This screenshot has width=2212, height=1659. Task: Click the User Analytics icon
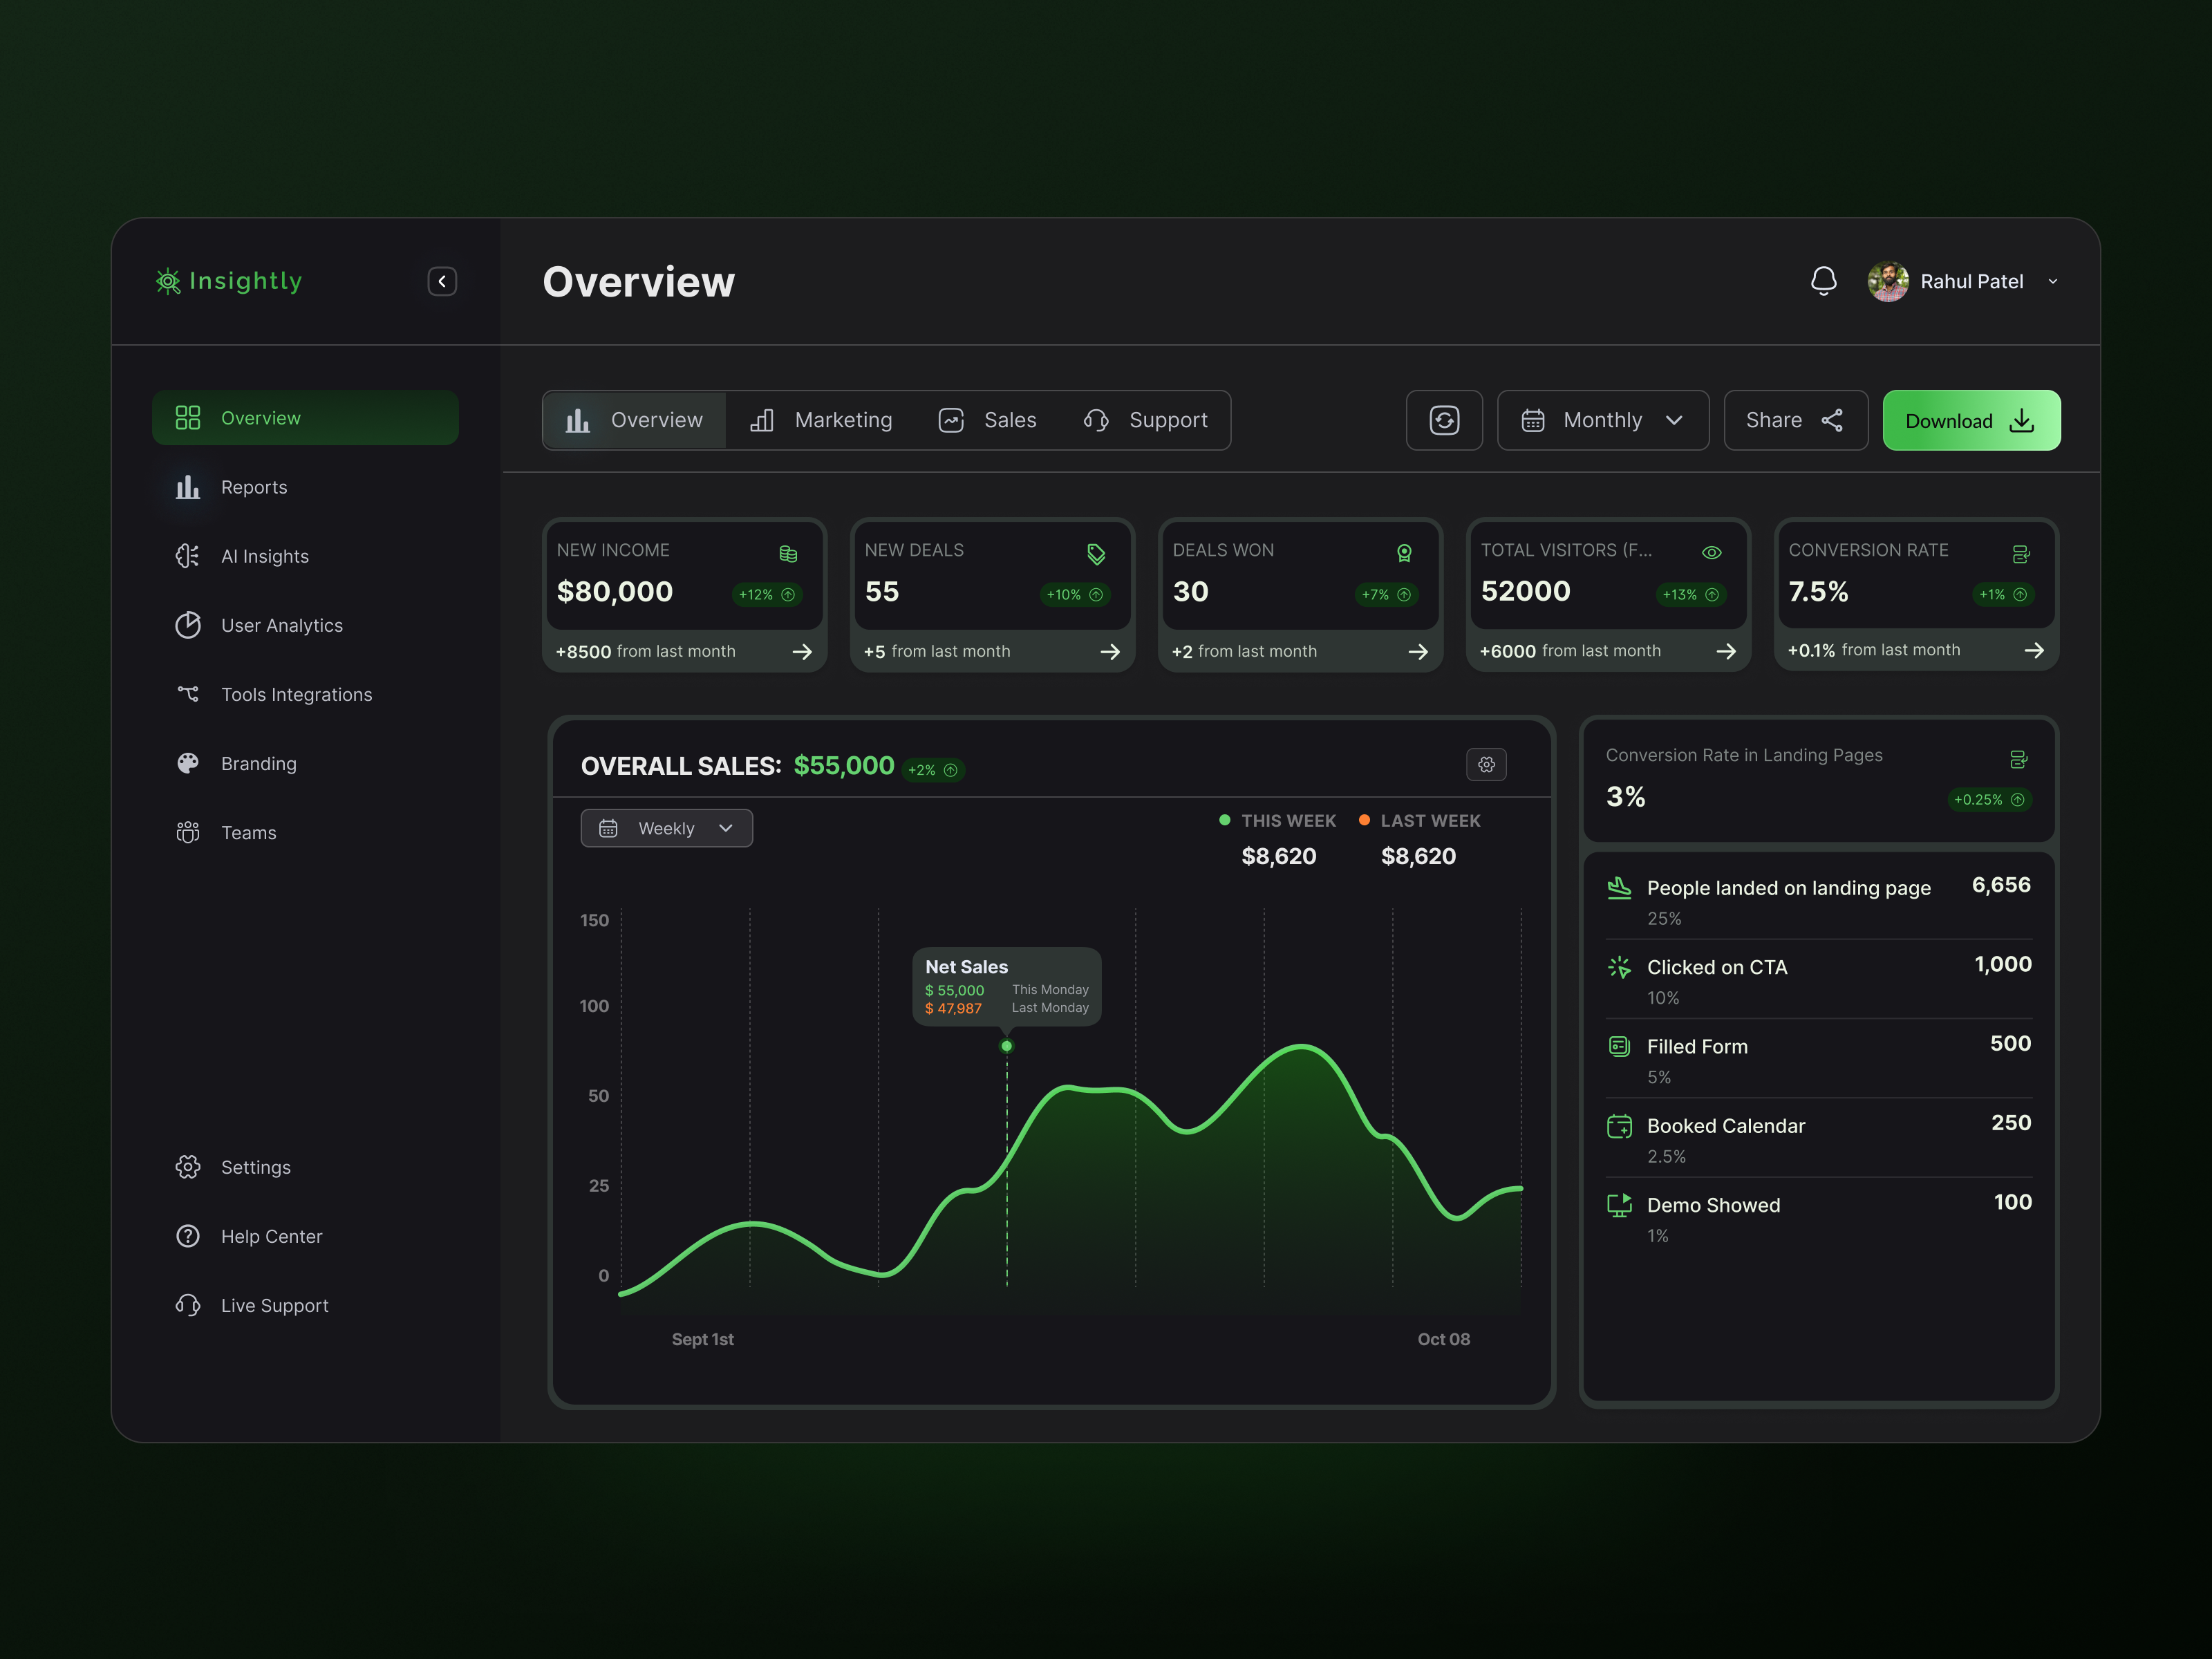188,625
